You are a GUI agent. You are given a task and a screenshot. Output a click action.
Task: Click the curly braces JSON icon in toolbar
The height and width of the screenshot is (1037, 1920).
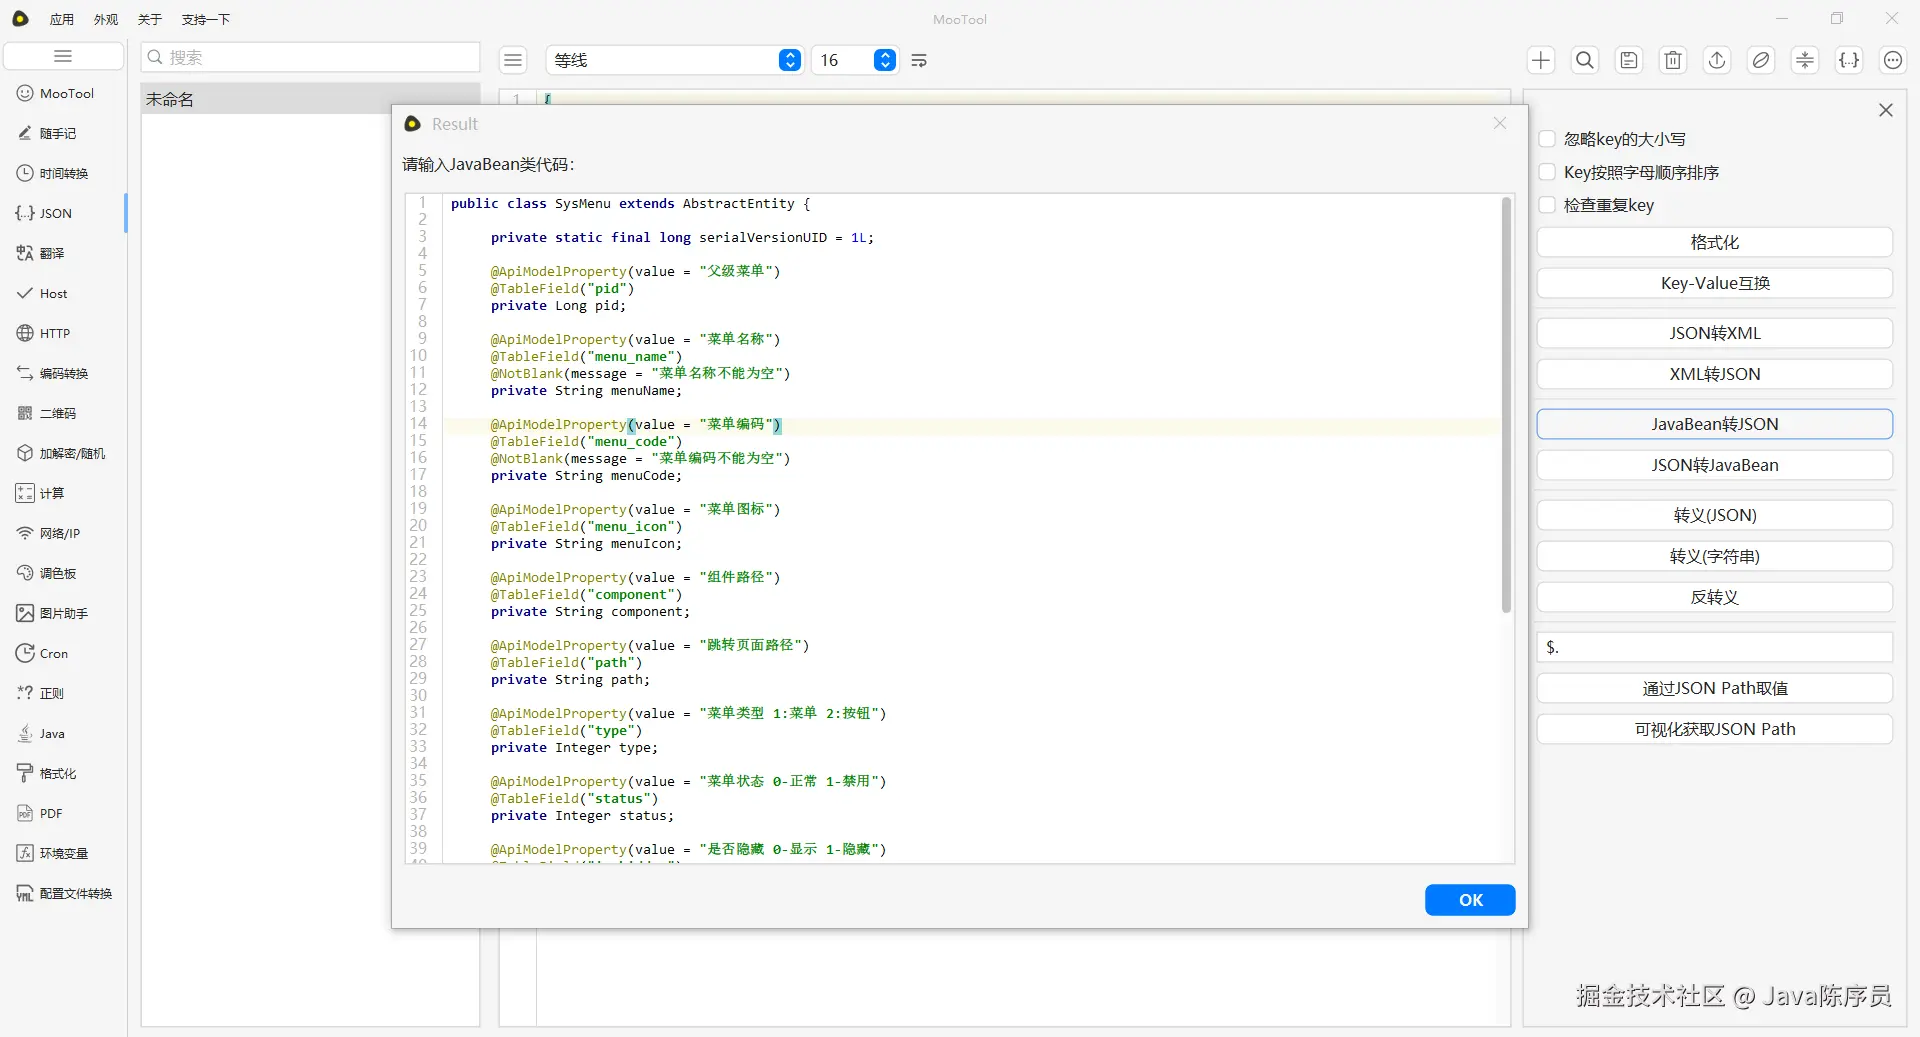click(x=1849, y=60)
